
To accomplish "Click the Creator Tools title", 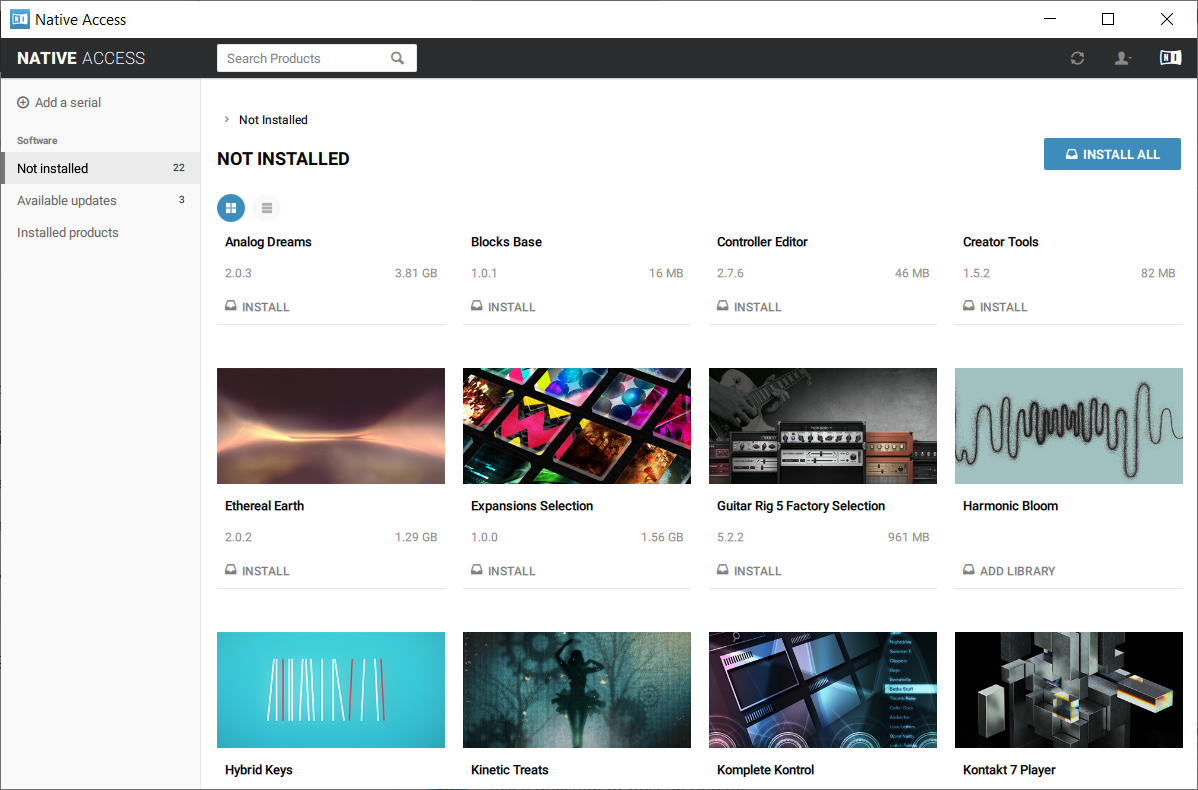I will point(1001,241).
